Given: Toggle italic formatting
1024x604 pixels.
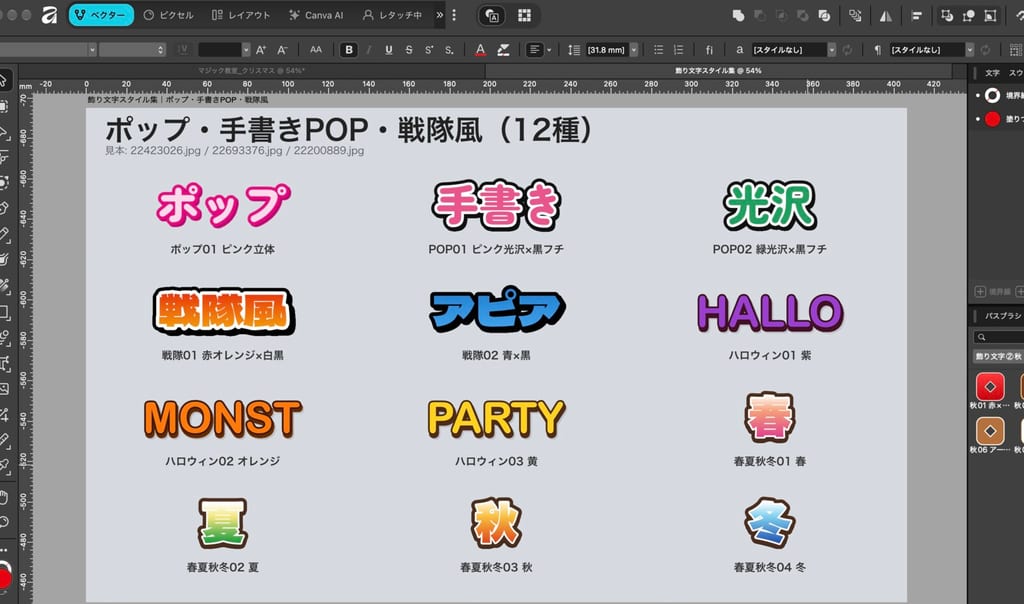Looking at the screenshot, I should pyautogui.click(x=369, y=50).
